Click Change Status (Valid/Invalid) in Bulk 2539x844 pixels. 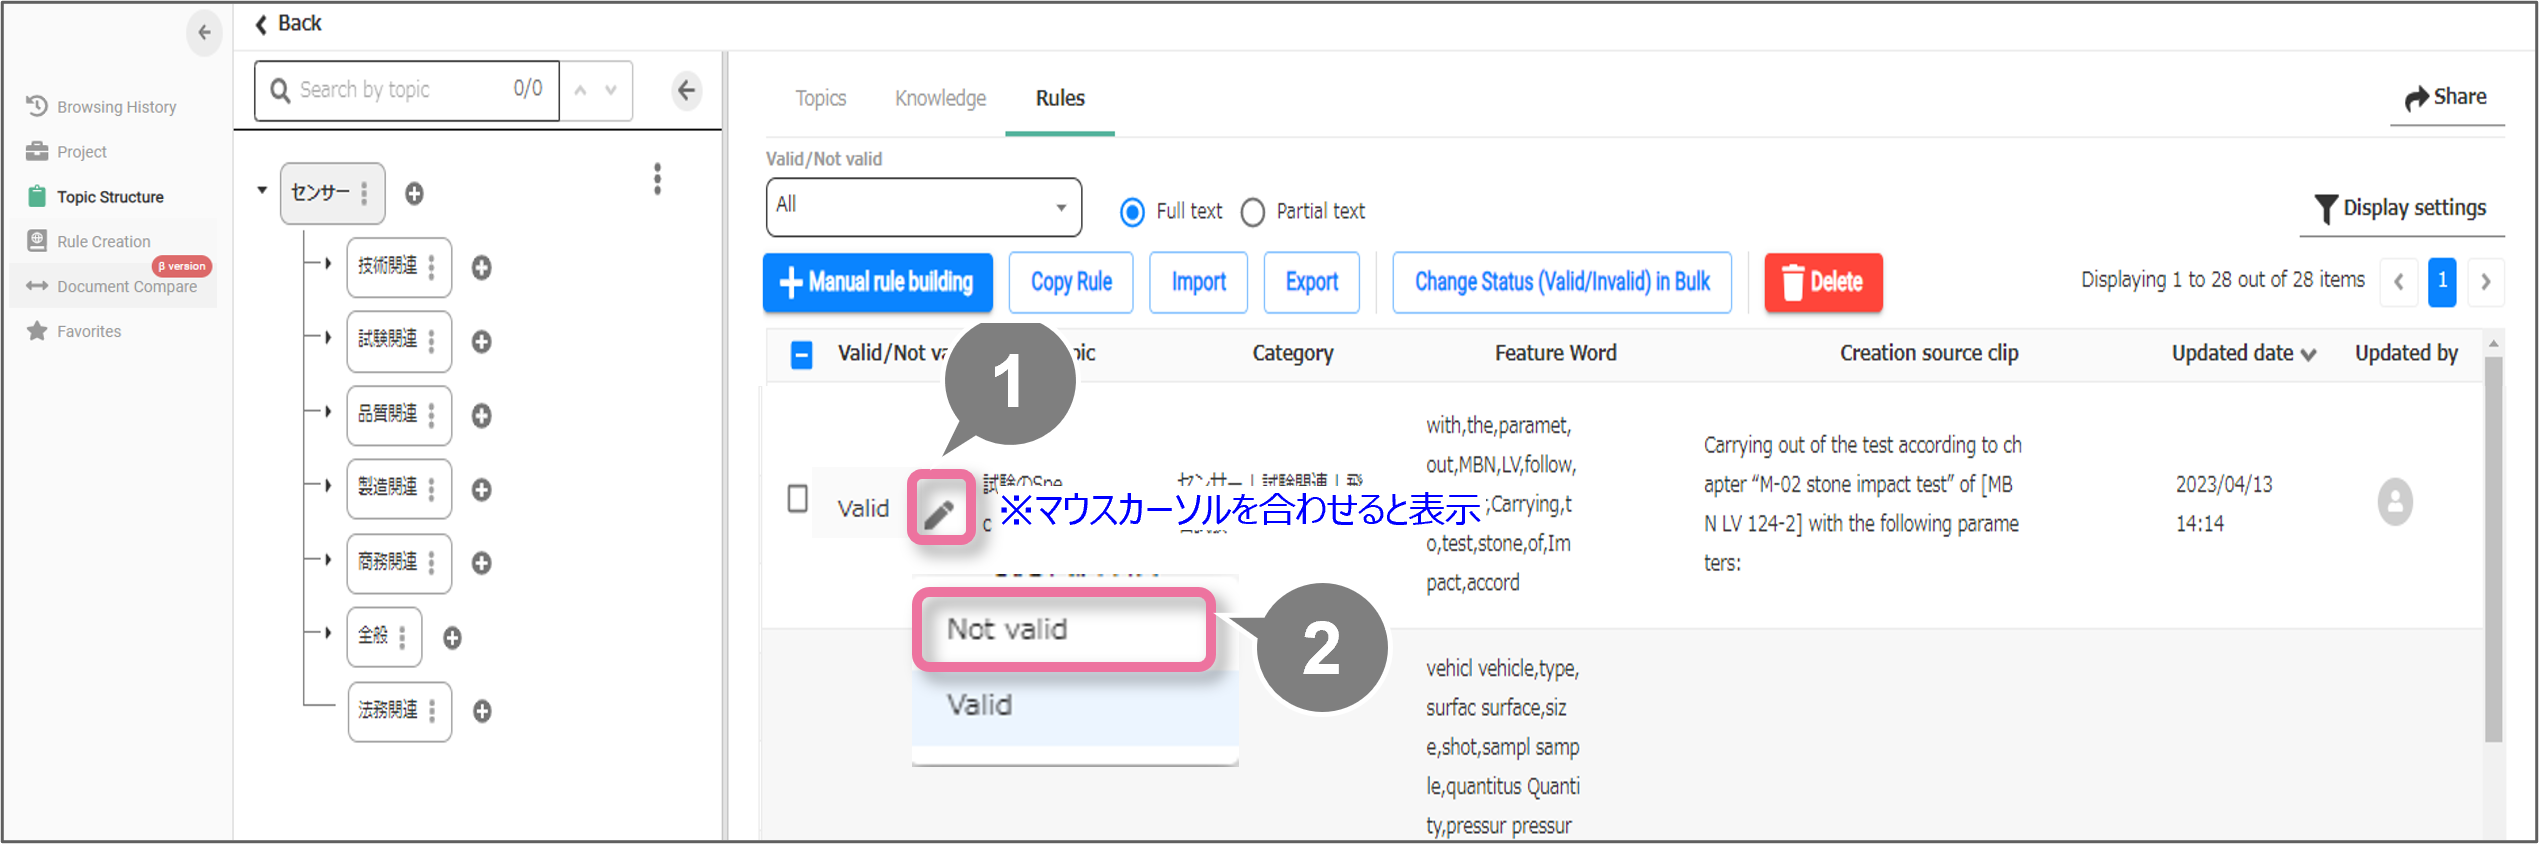pos(1561,283)
